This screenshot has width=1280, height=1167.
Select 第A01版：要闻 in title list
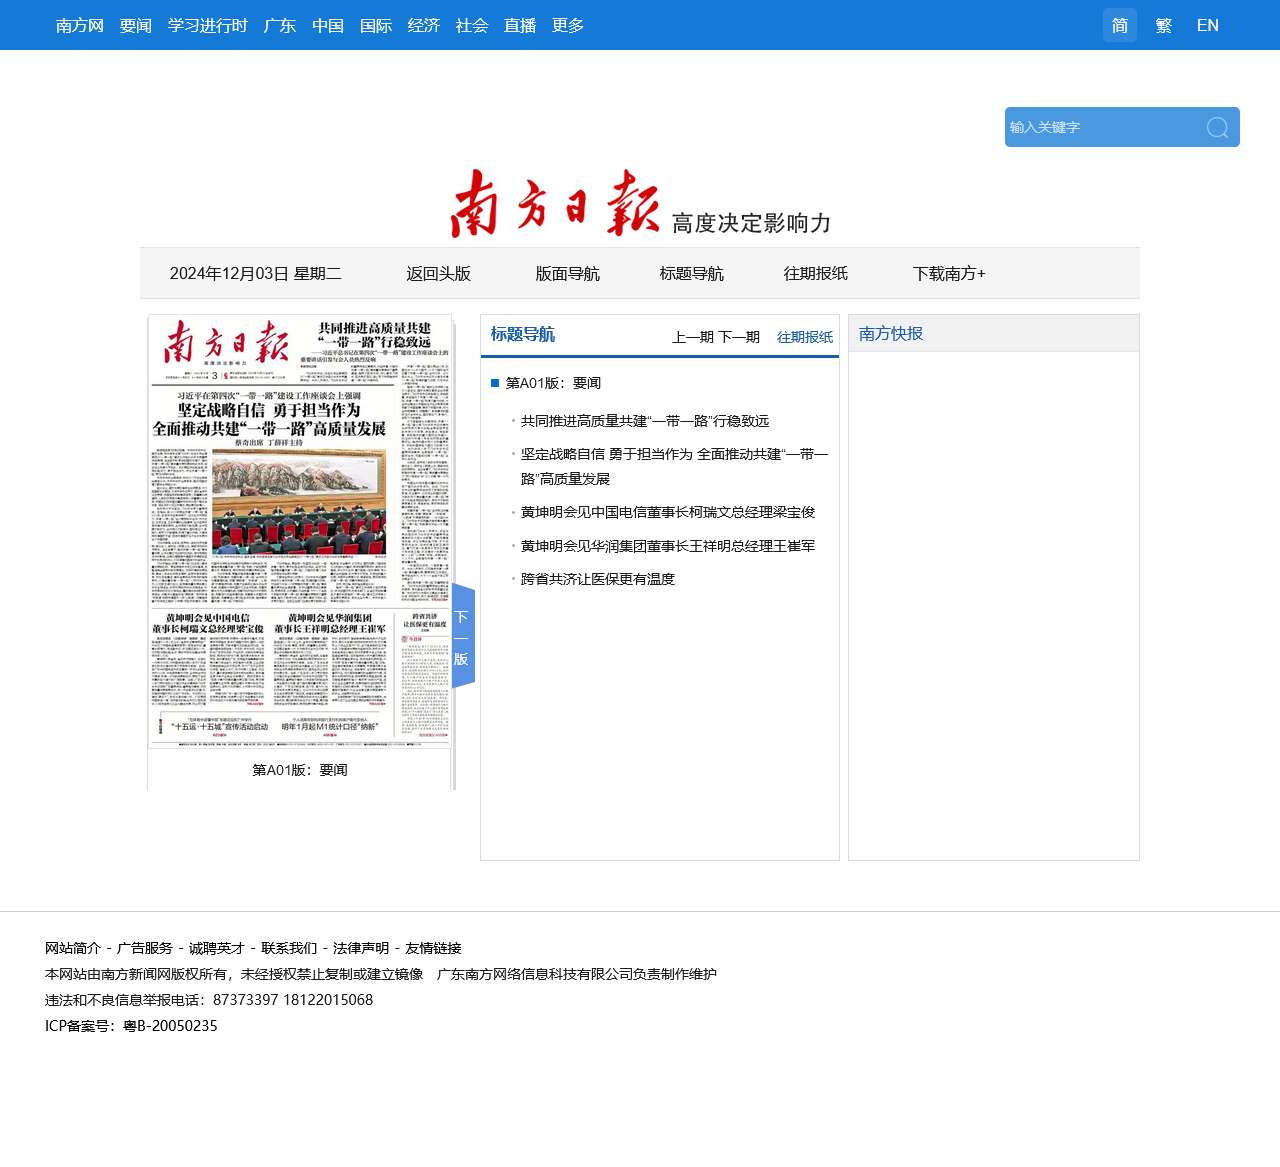[553, 383]
